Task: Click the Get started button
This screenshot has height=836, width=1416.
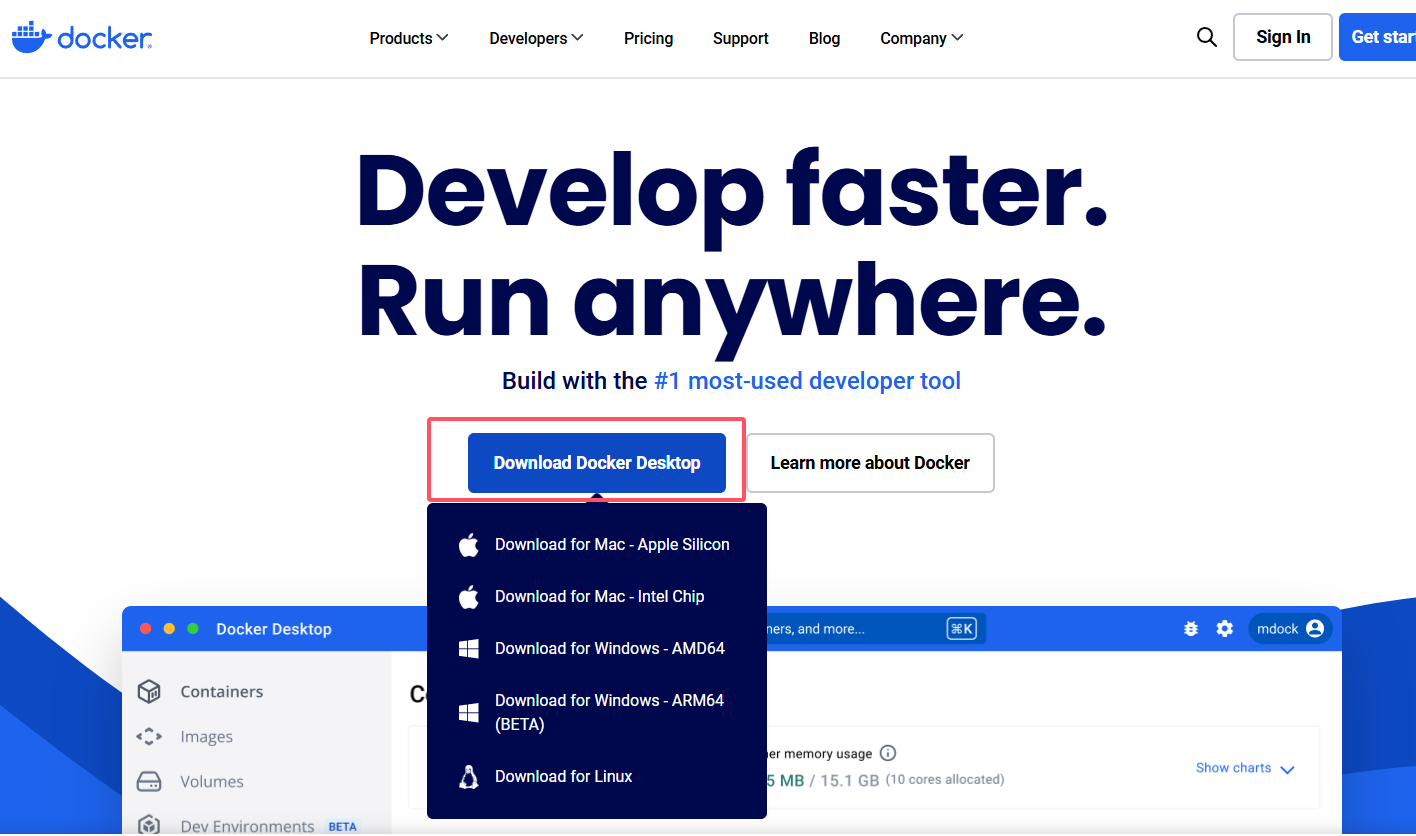Action: pos(1377,37)
